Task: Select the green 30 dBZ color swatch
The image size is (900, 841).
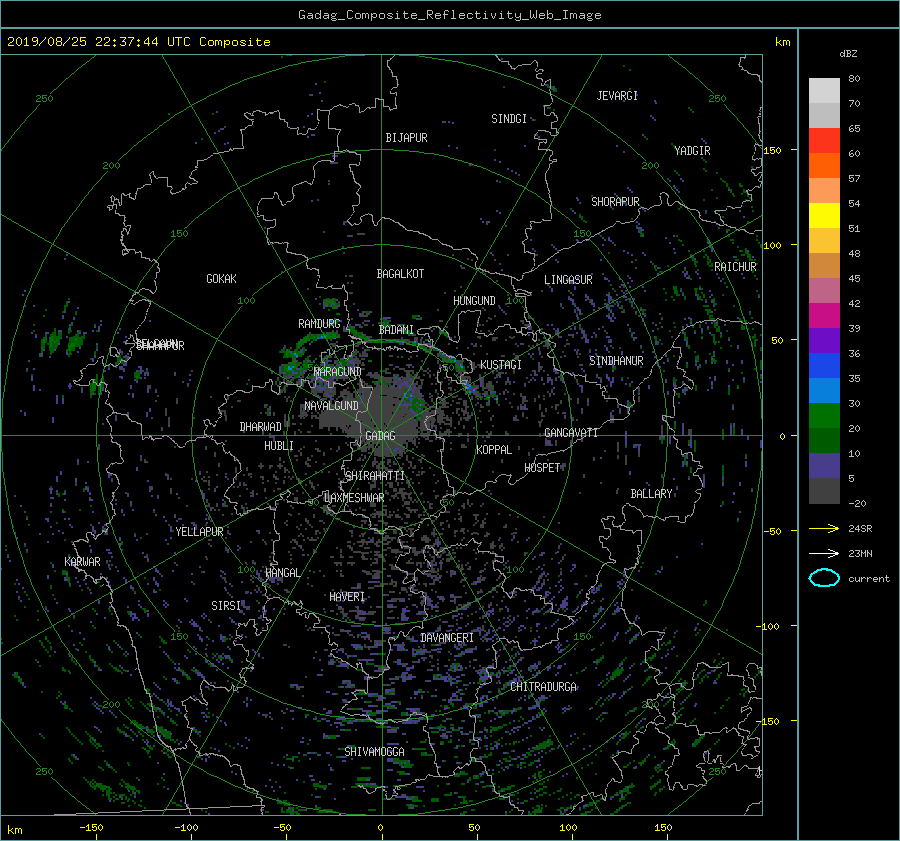Action: pos(824,415)
